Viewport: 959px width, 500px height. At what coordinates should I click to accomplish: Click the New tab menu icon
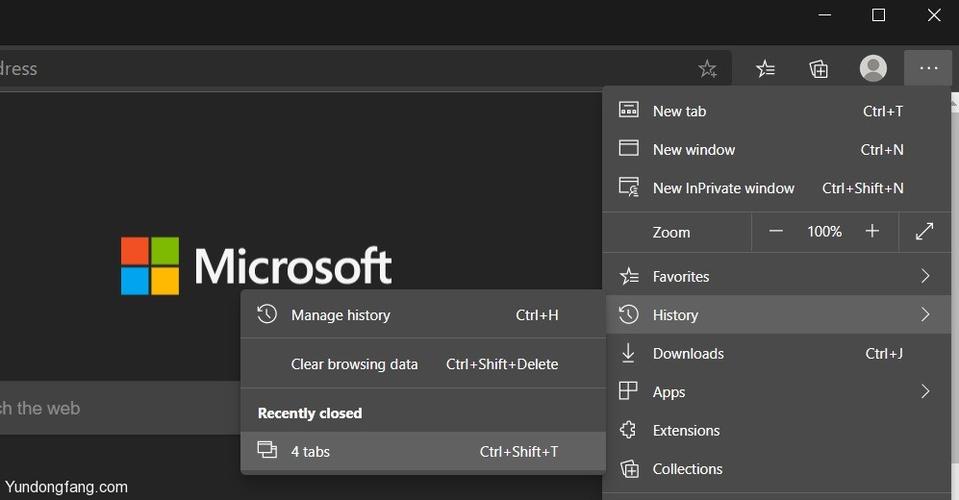tap(629, 111)
